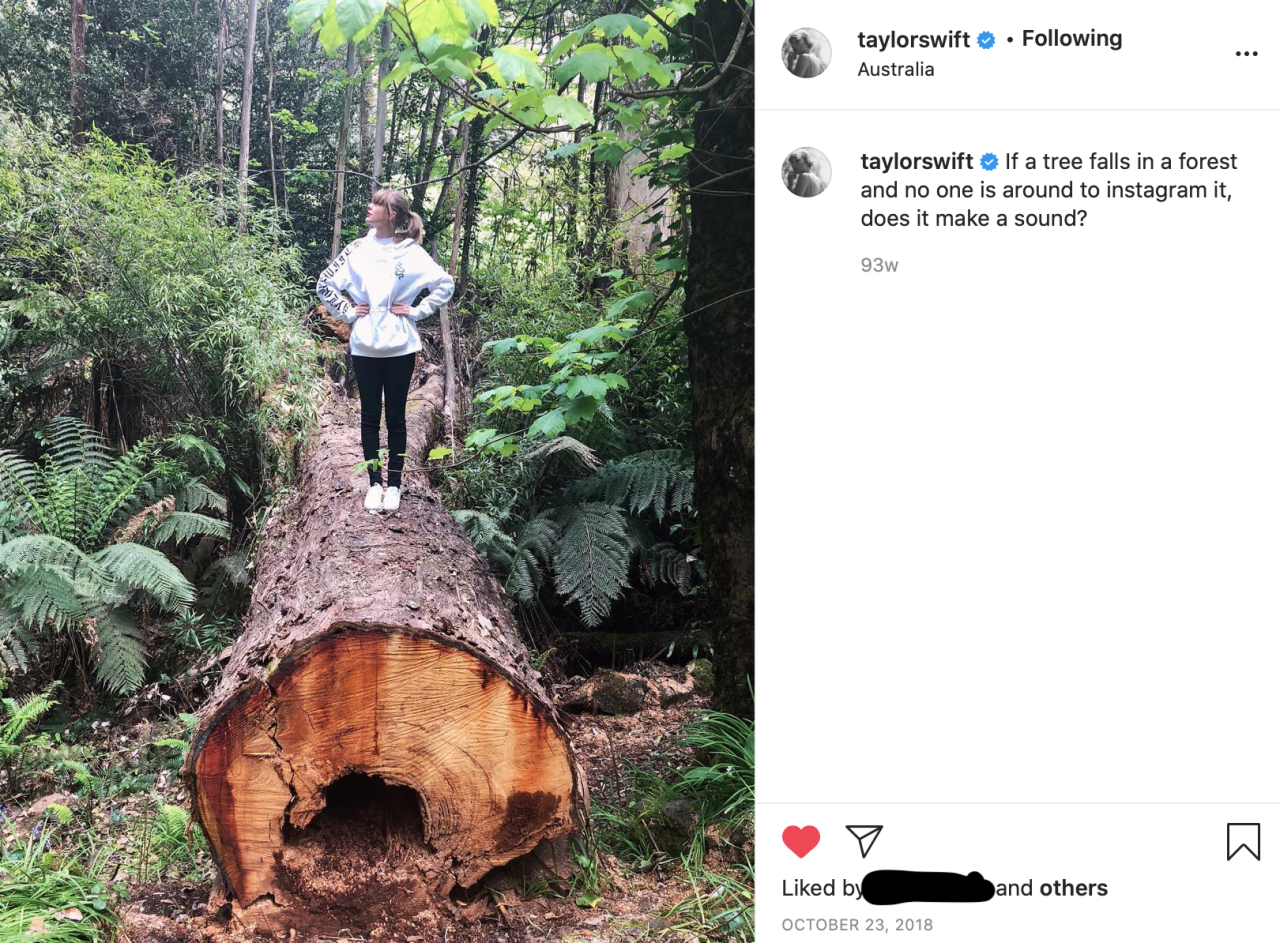Click the avatar beside the caption
Screen dimensions: 1280x943
point(806,172)
